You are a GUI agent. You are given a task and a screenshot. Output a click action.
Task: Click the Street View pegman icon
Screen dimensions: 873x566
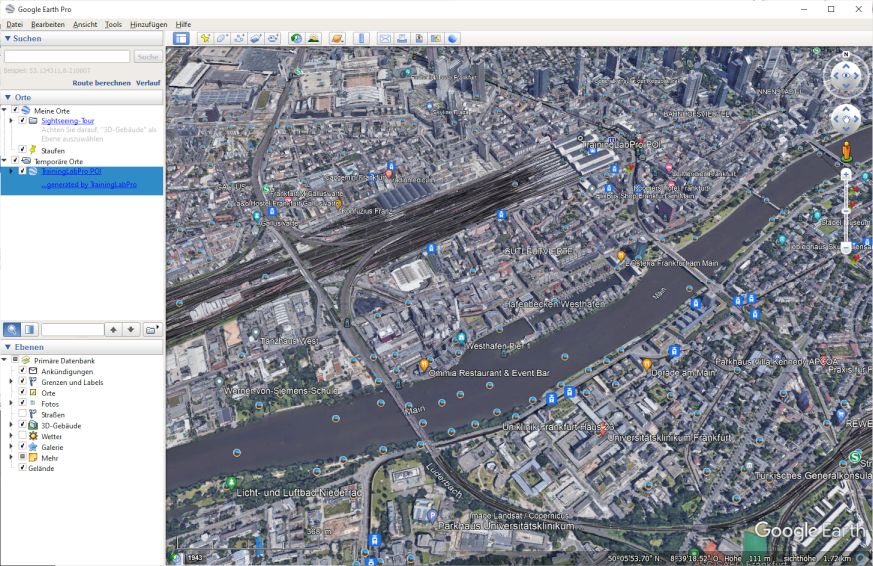coord(846,152)
